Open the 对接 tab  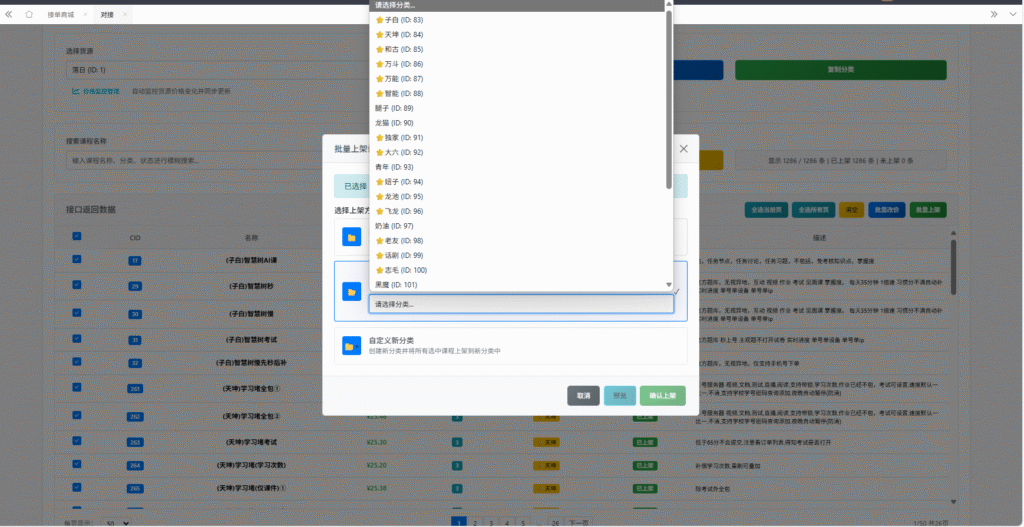point(107,15)
